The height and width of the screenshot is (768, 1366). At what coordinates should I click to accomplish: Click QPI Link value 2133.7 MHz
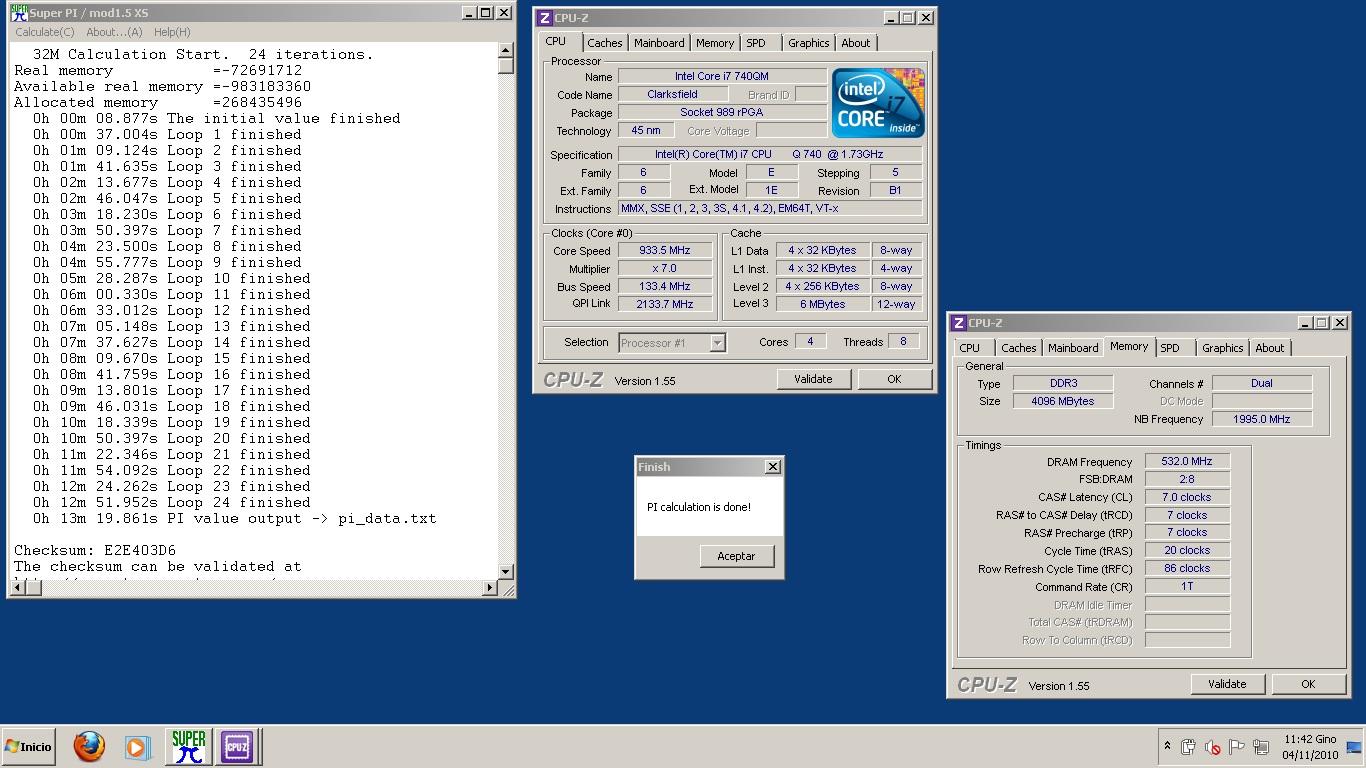click(665, 304)
